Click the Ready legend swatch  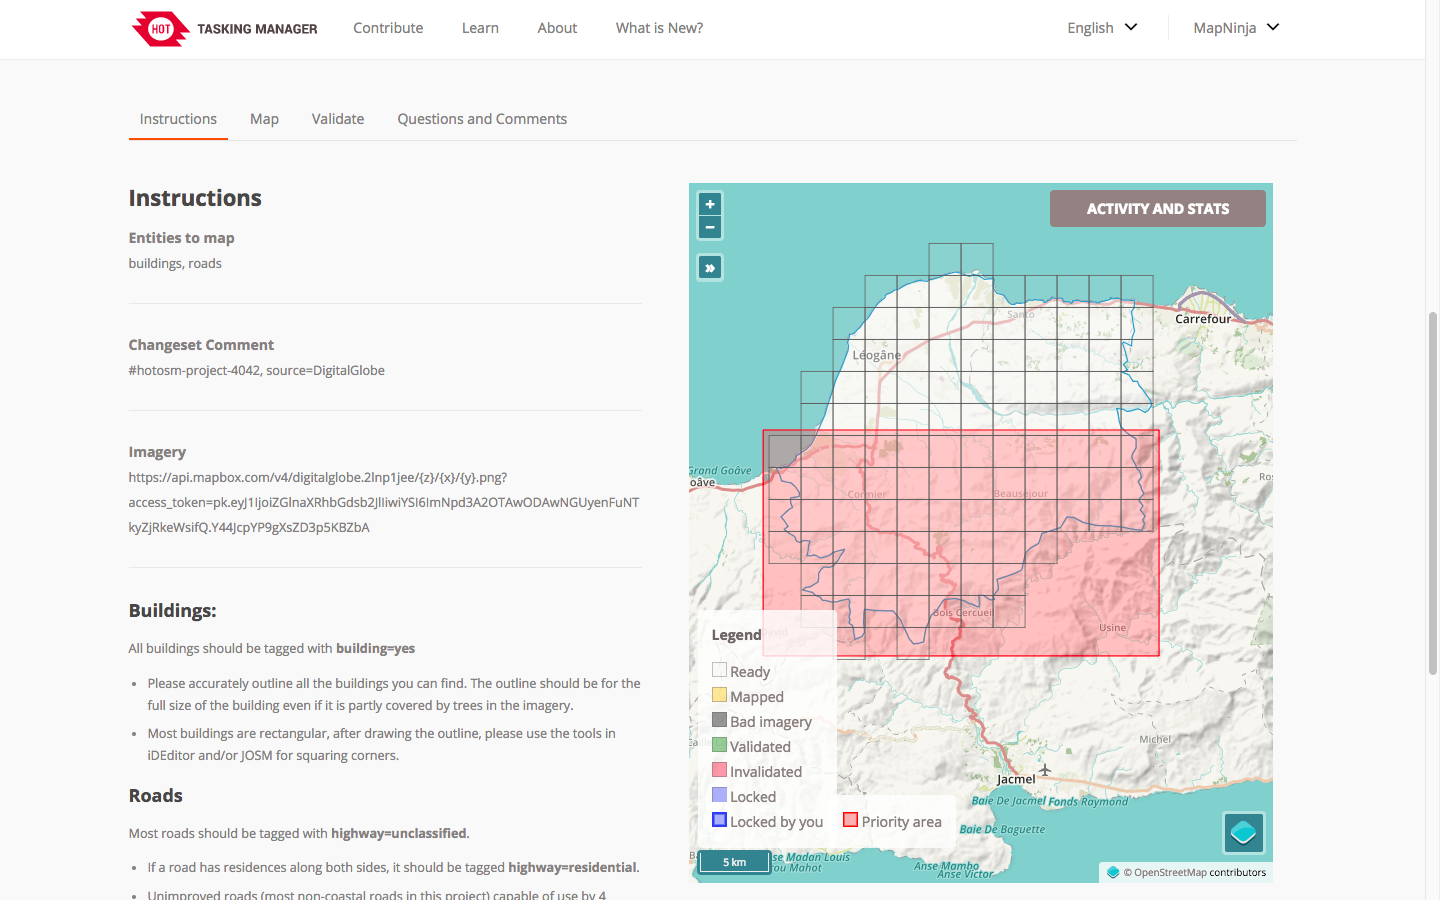[719, 670]
